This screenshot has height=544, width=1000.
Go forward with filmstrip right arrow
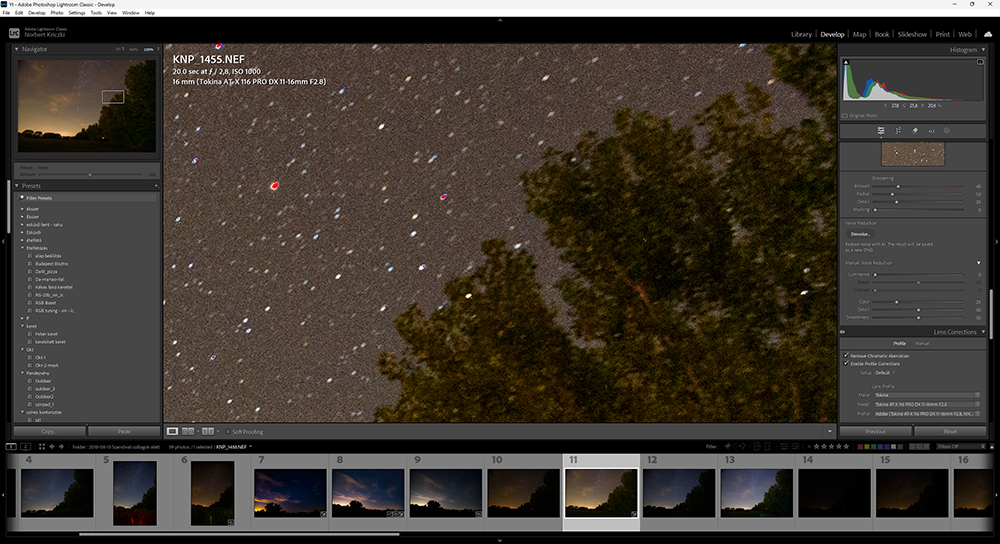[x=61, y=446]
